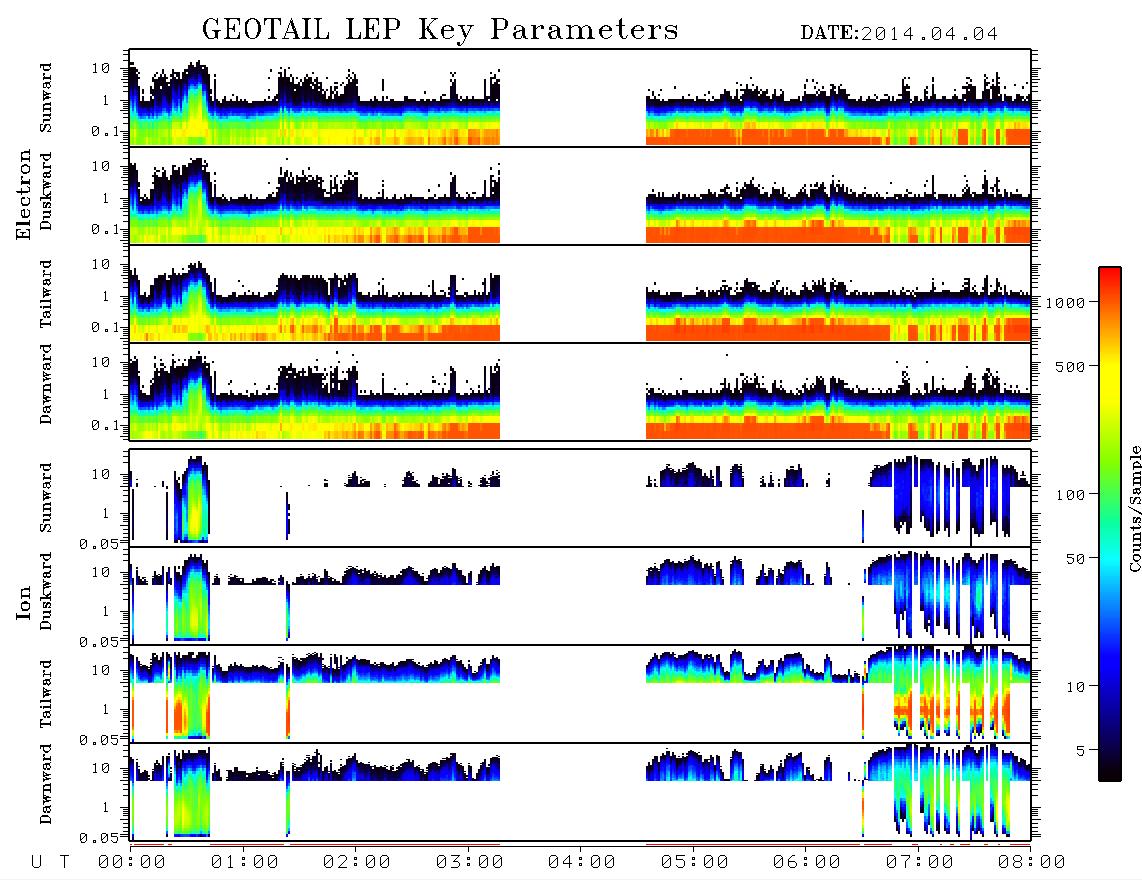Screen dimensions: 1142x880
Task: Select the Ion Dawnward panel label
Action: pos(46,784)
